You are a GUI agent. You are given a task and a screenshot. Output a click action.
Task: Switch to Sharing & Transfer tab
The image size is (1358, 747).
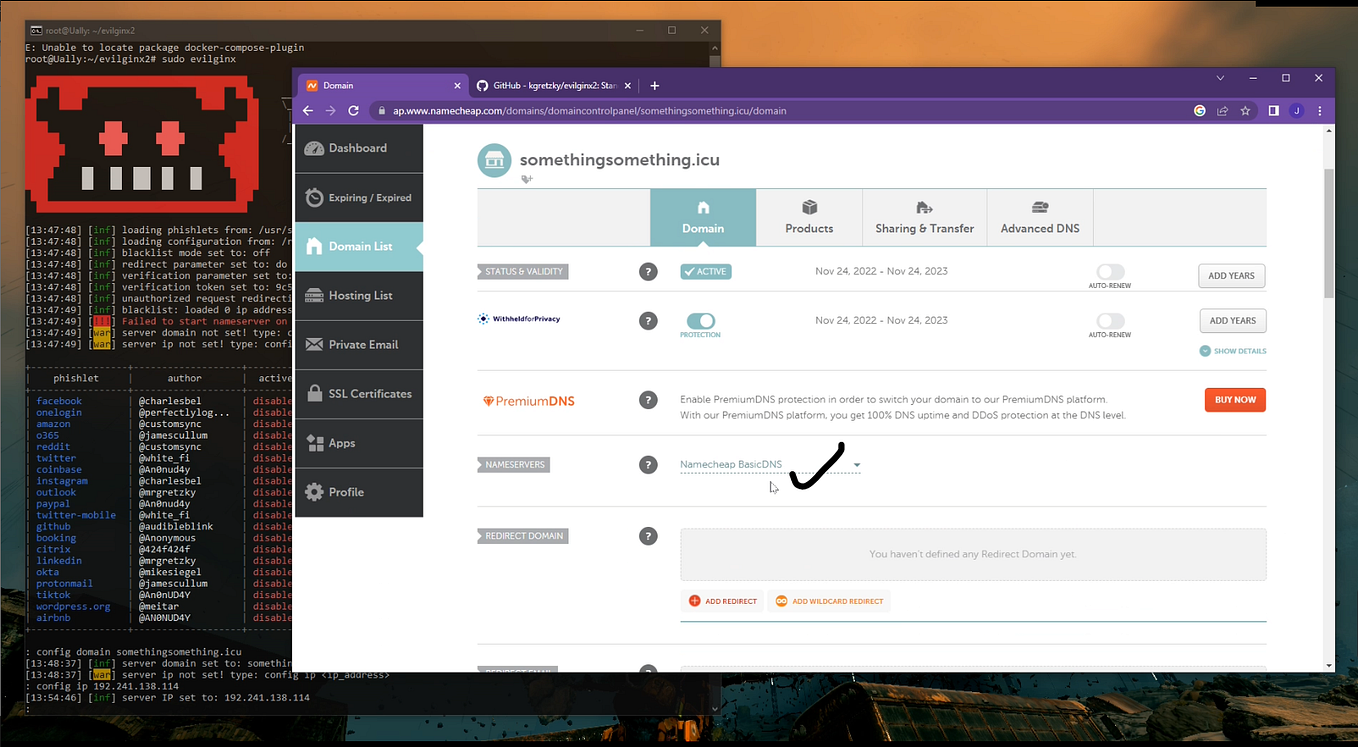coord(924,217)
